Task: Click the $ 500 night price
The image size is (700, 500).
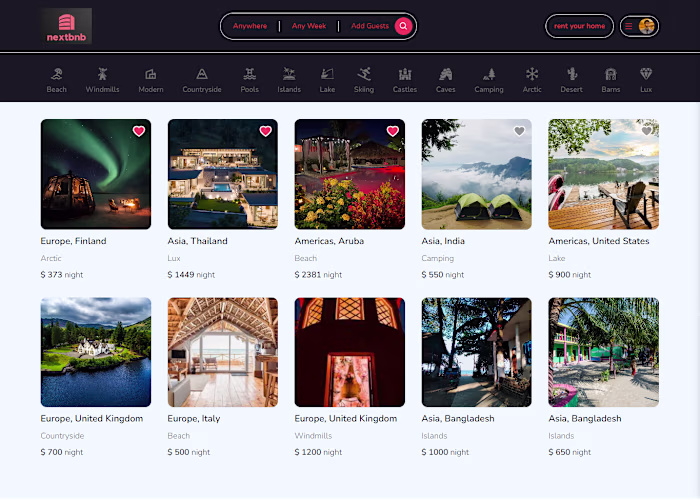Action: 189,452
